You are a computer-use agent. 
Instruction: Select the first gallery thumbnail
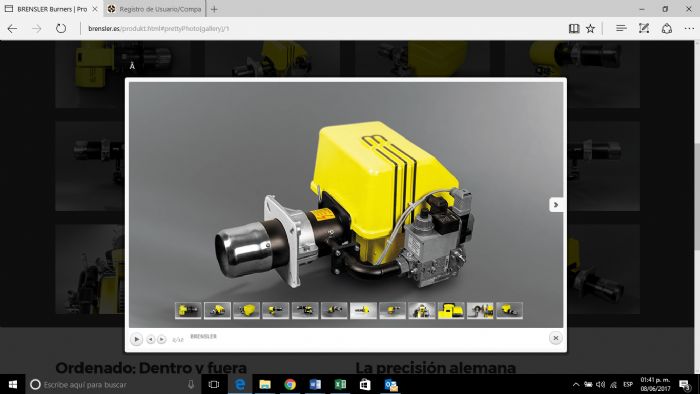[x=188, y=310]
